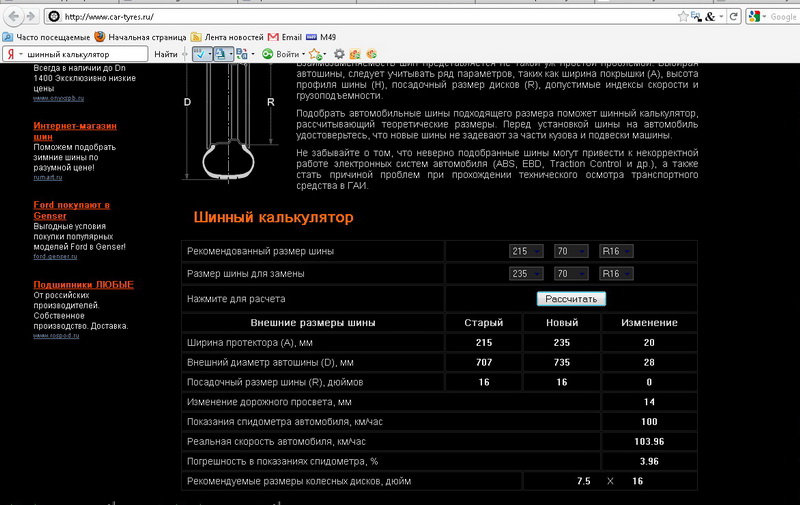The width and height of the screenshot is (800, 505).
Task: Reload the page with the refresh icon
Action: (733, 16)
